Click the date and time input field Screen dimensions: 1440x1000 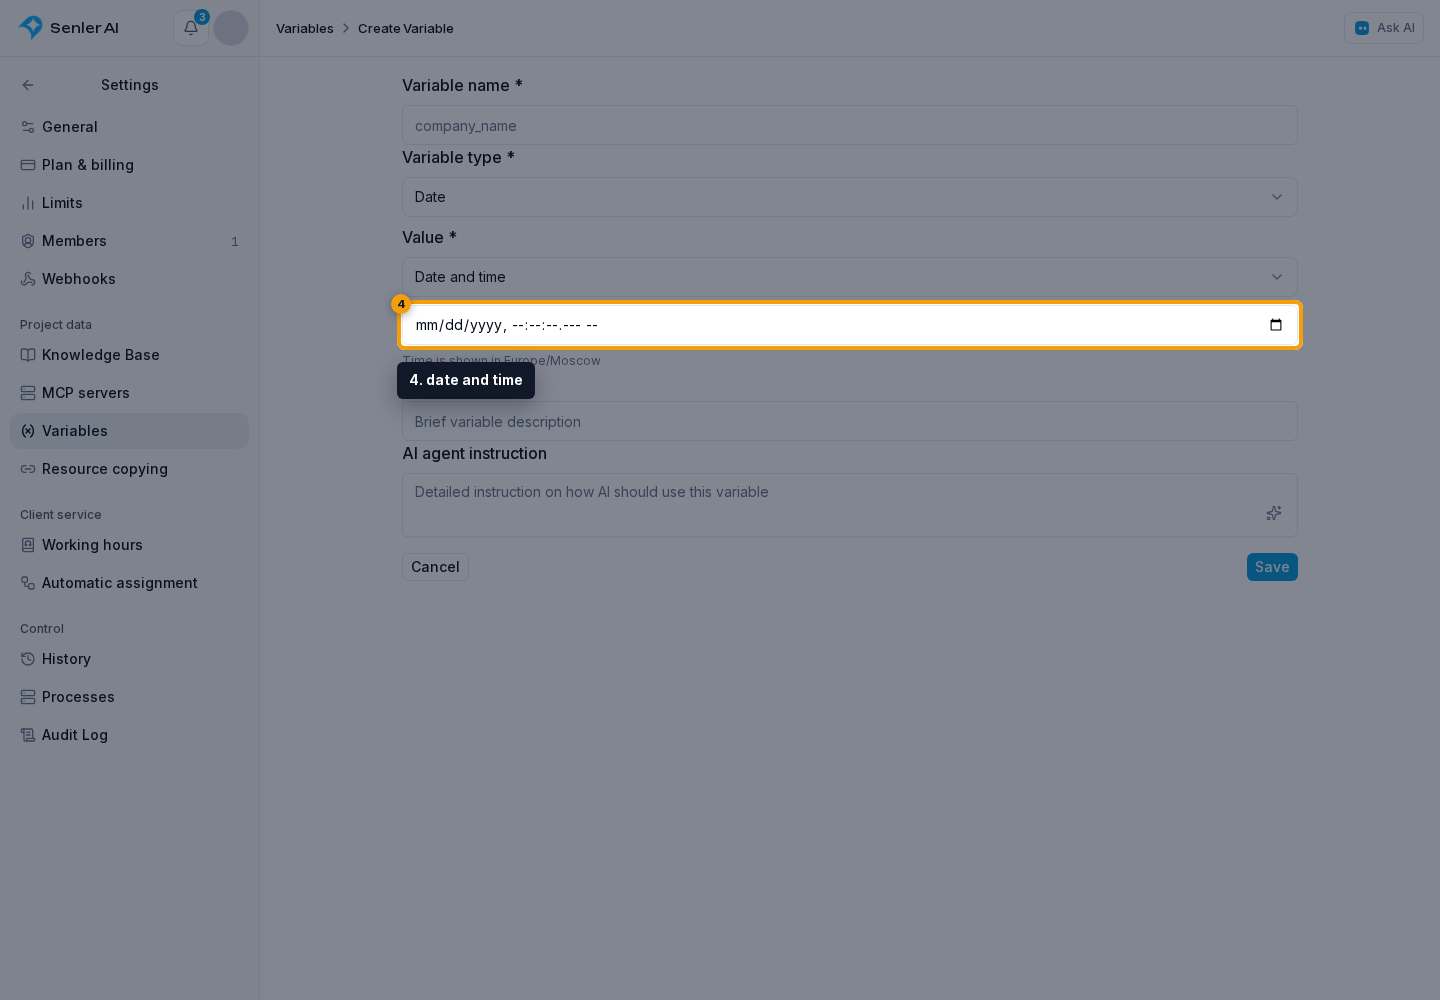[850, 325]
